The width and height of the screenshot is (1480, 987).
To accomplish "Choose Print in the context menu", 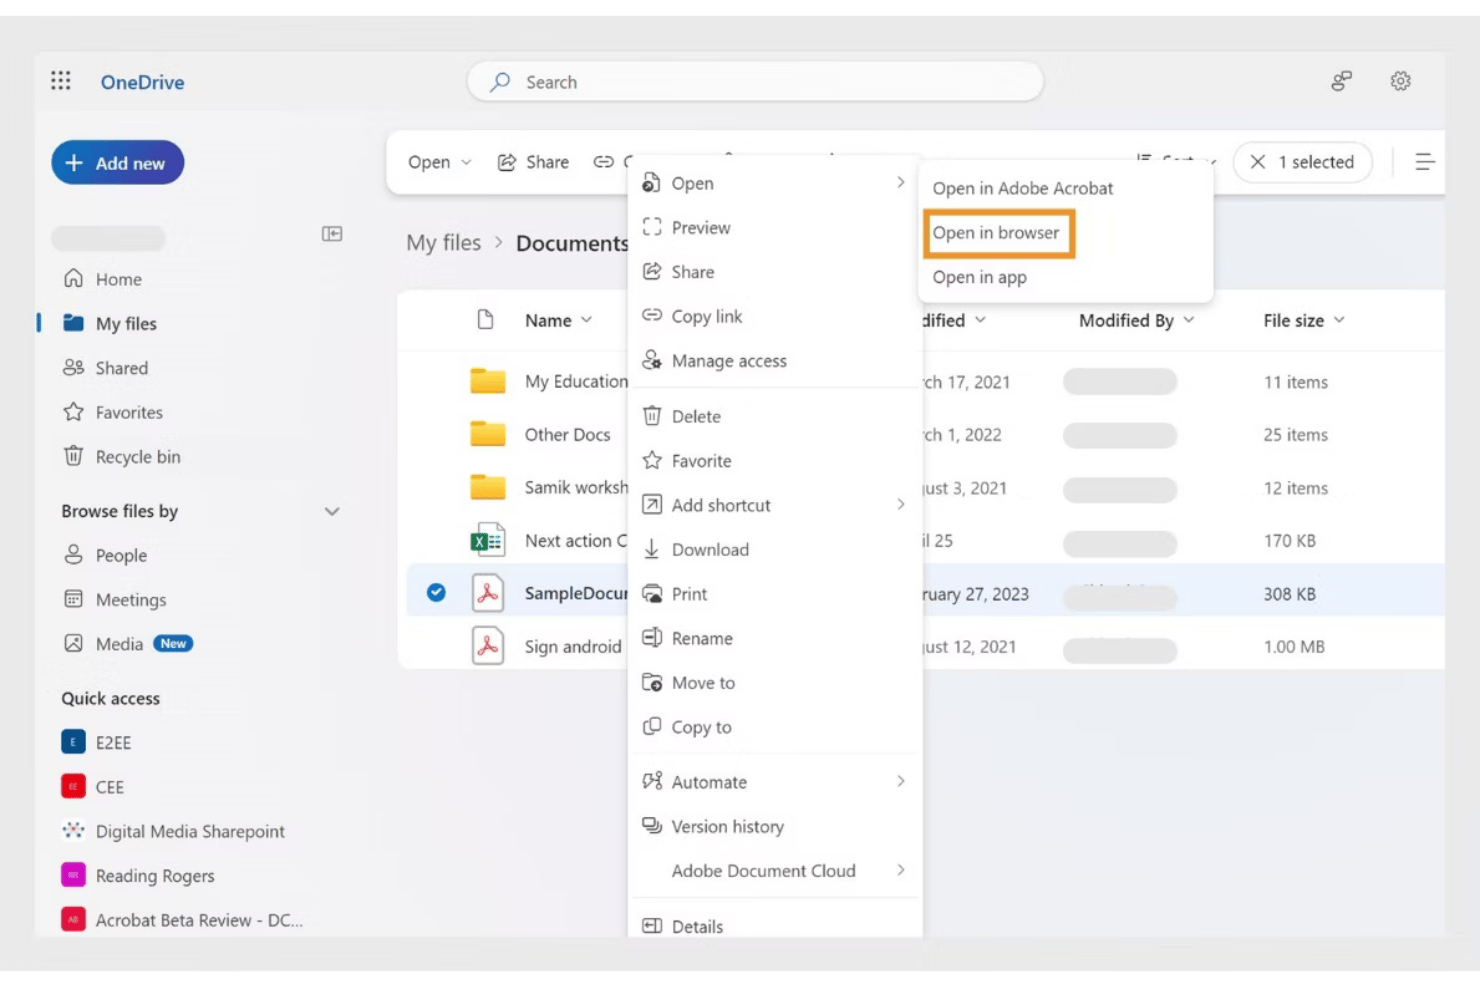I will (773, 594).
